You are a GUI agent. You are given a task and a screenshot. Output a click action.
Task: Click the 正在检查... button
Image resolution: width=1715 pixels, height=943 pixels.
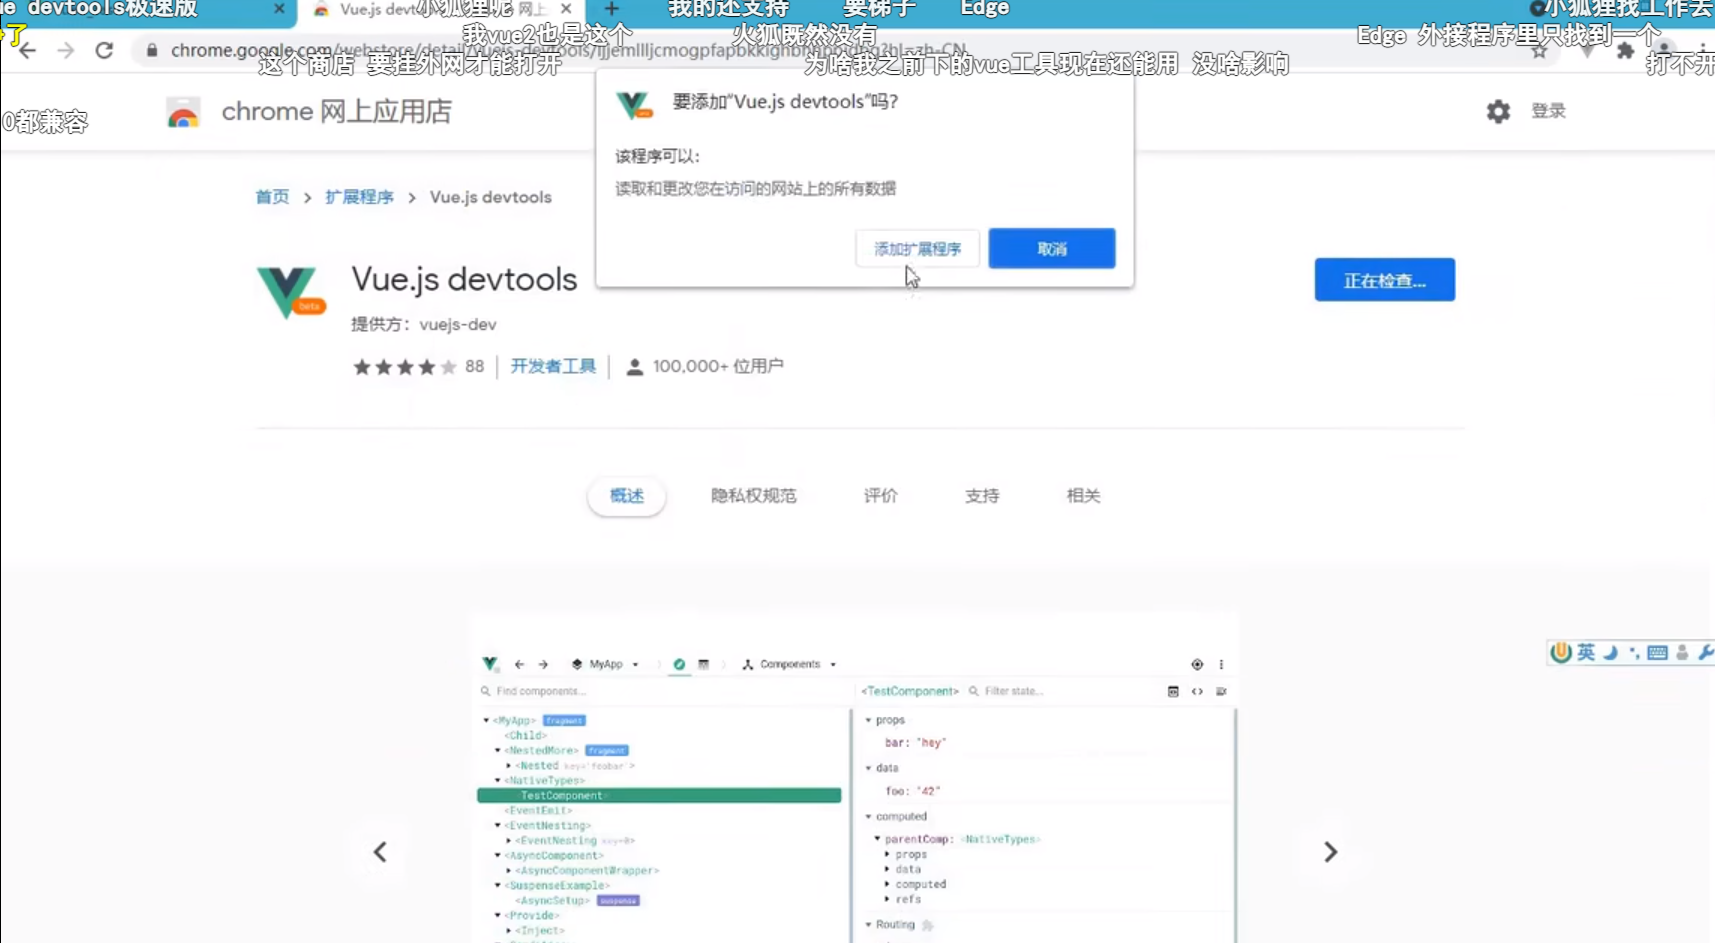tap(1385, 280)
